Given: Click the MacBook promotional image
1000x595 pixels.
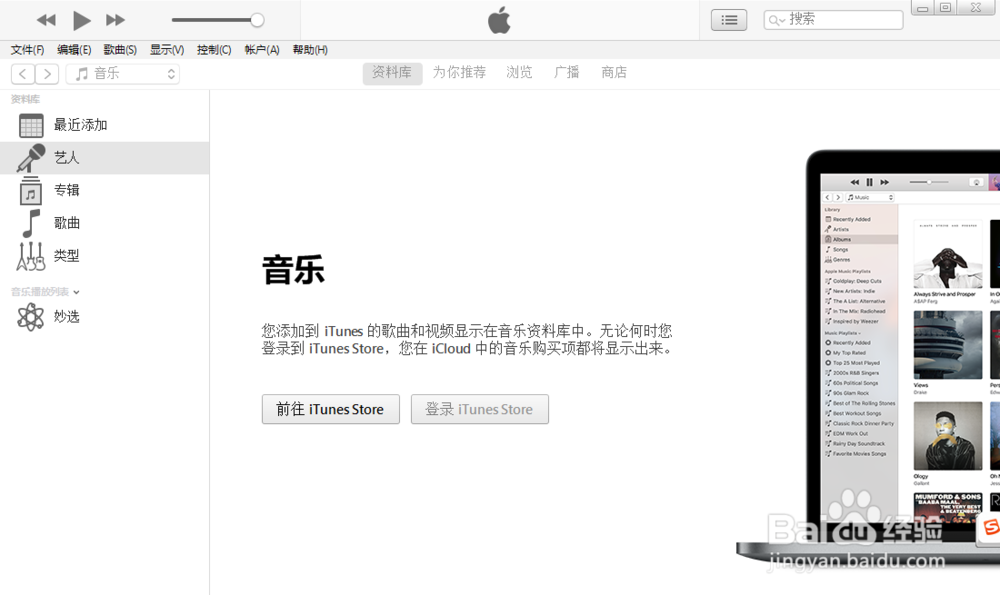Looking at the screenshot, I should 868,357.
